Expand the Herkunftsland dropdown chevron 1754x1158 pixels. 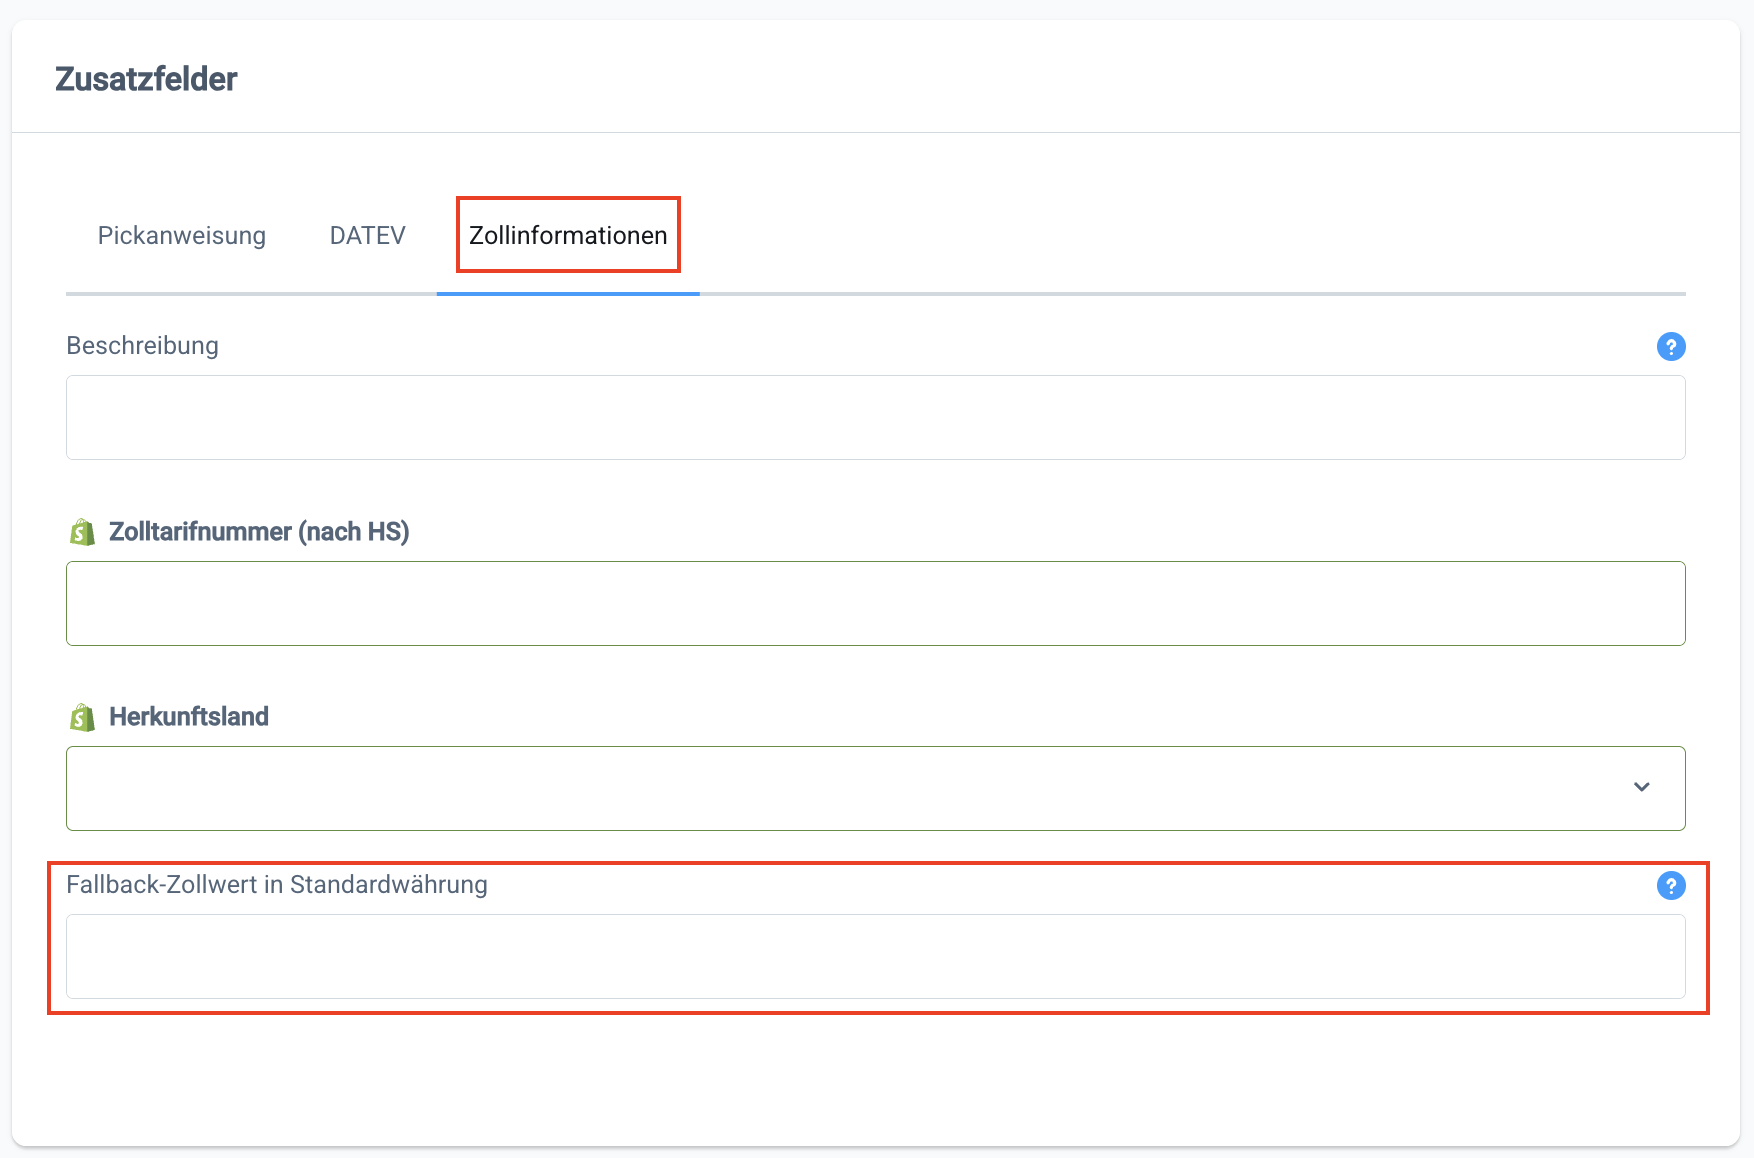[1641, 788]
